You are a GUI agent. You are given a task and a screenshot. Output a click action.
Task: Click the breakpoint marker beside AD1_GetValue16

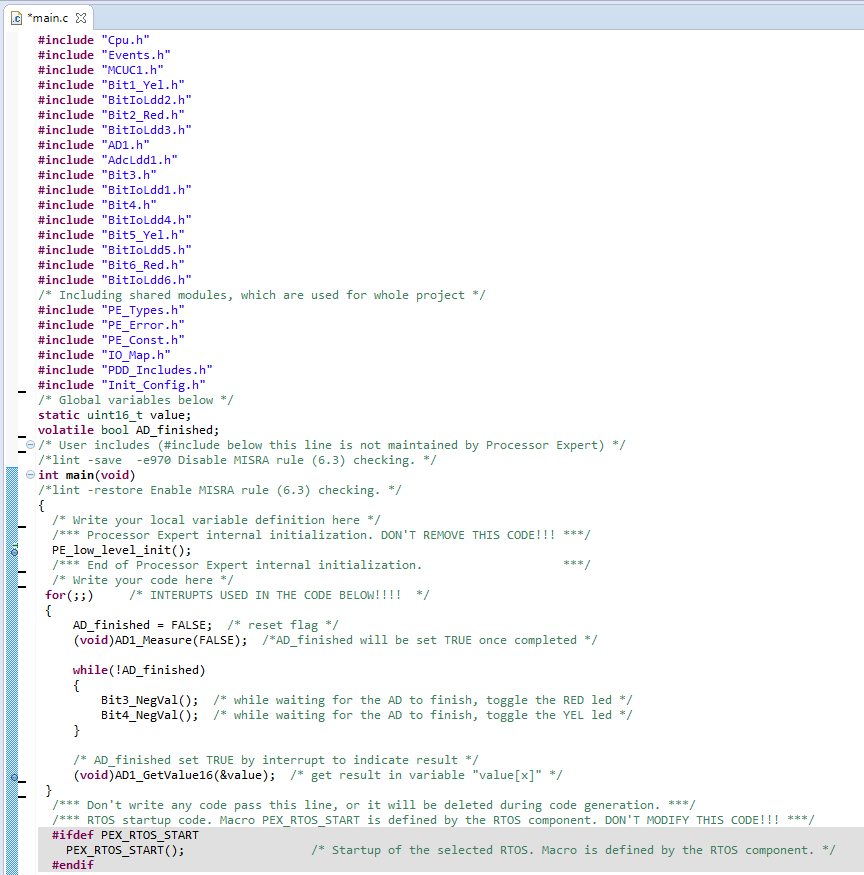15,777
